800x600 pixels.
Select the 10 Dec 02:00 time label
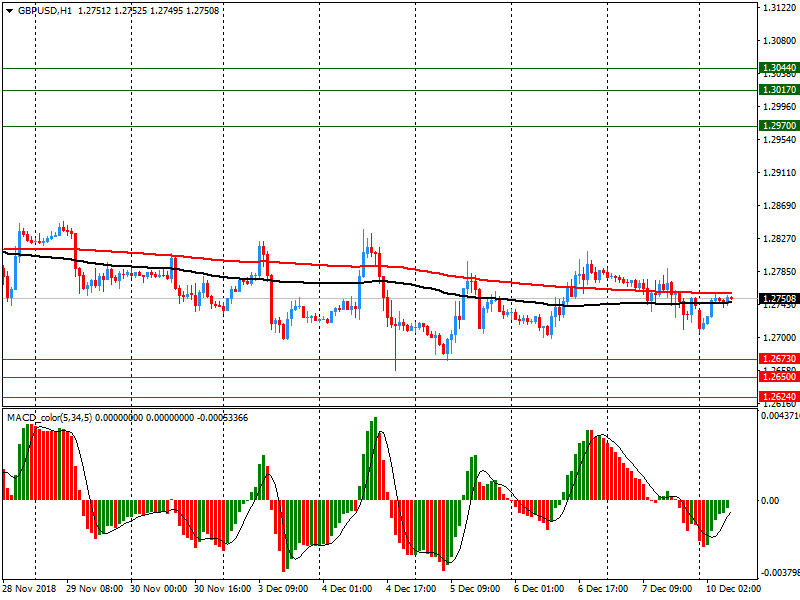[734, 589]
